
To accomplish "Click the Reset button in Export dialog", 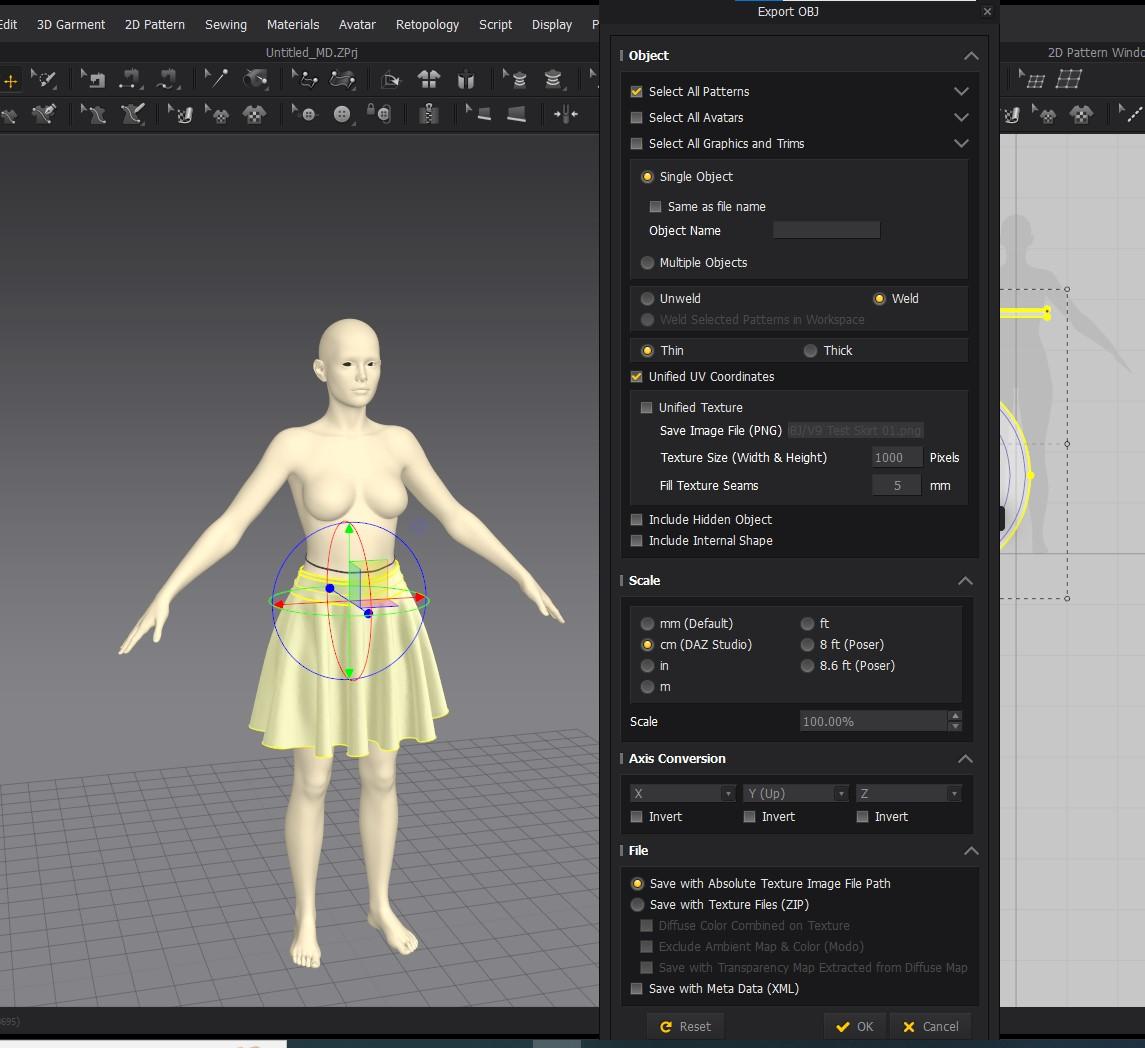I will pyautogui.click(x=685, y=1026).
